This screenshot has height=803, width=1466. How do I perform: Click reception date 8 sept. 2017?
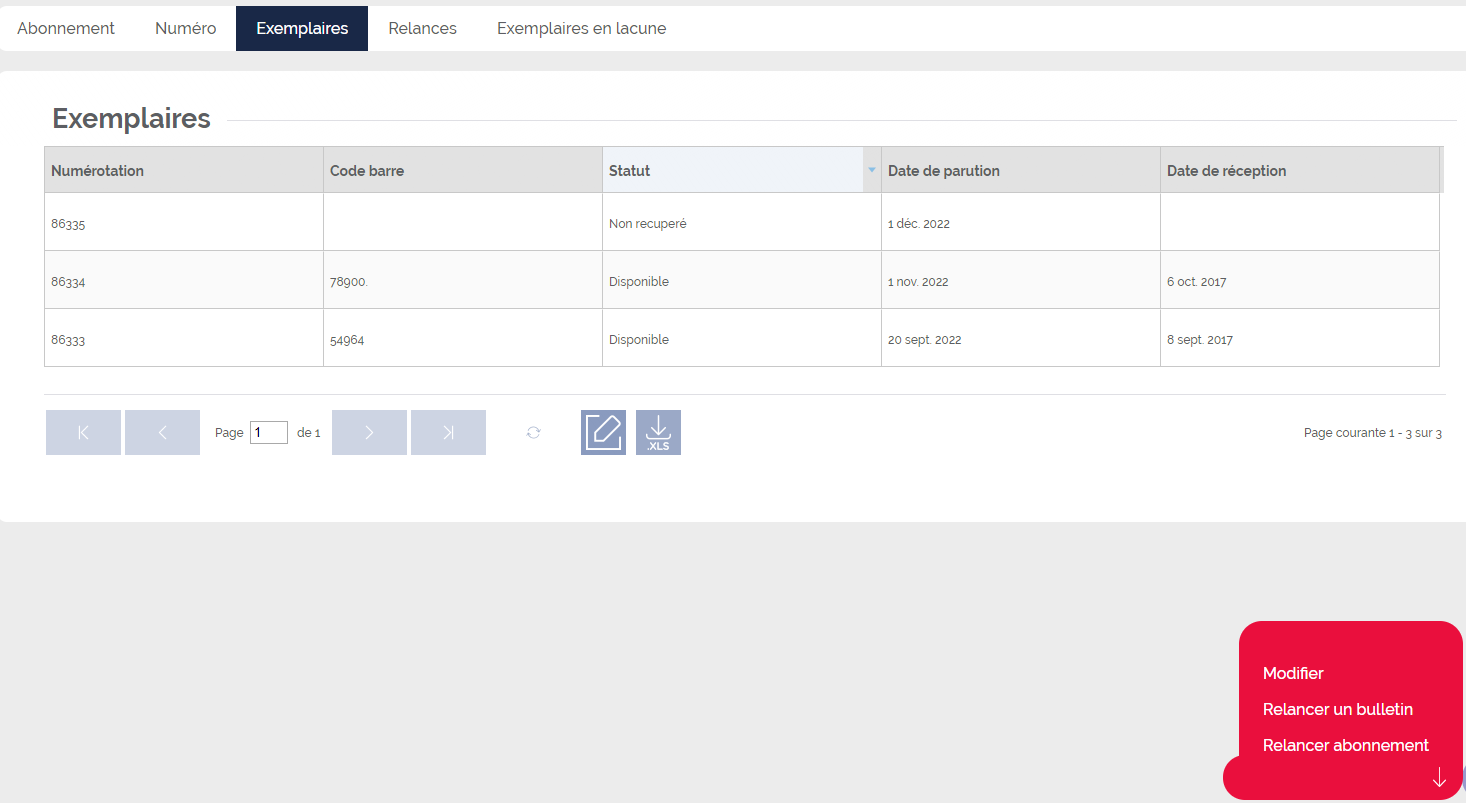click(1299, 339)
